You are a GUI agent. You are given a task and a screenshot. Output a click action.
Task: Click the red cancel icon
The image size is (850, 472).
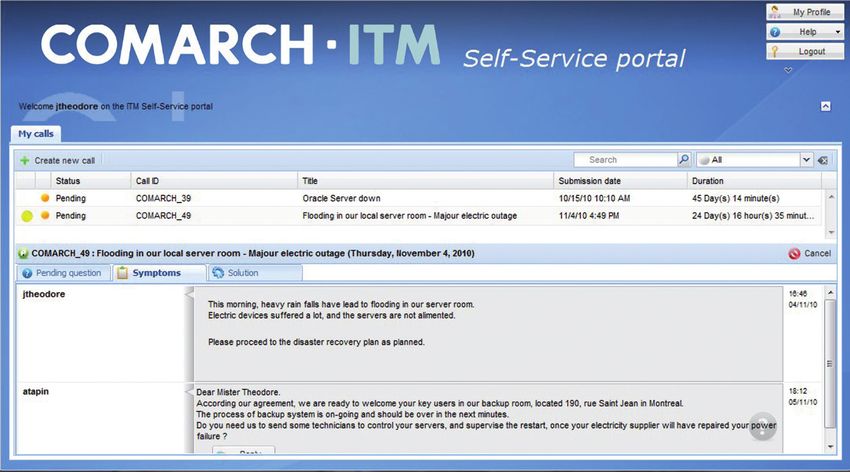click(x=794, y=254)
